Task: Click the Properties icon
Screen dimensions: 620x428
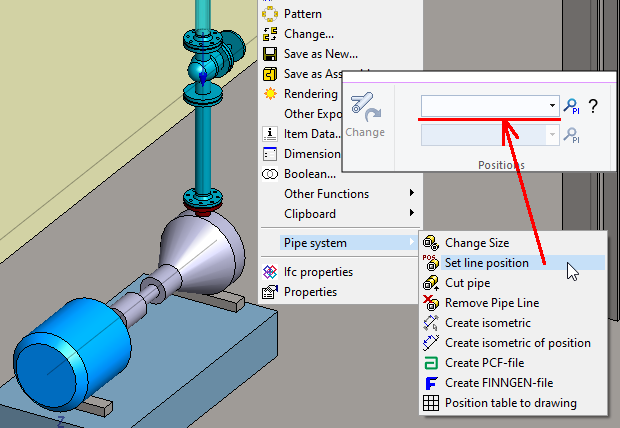Action: click(270, 292)
